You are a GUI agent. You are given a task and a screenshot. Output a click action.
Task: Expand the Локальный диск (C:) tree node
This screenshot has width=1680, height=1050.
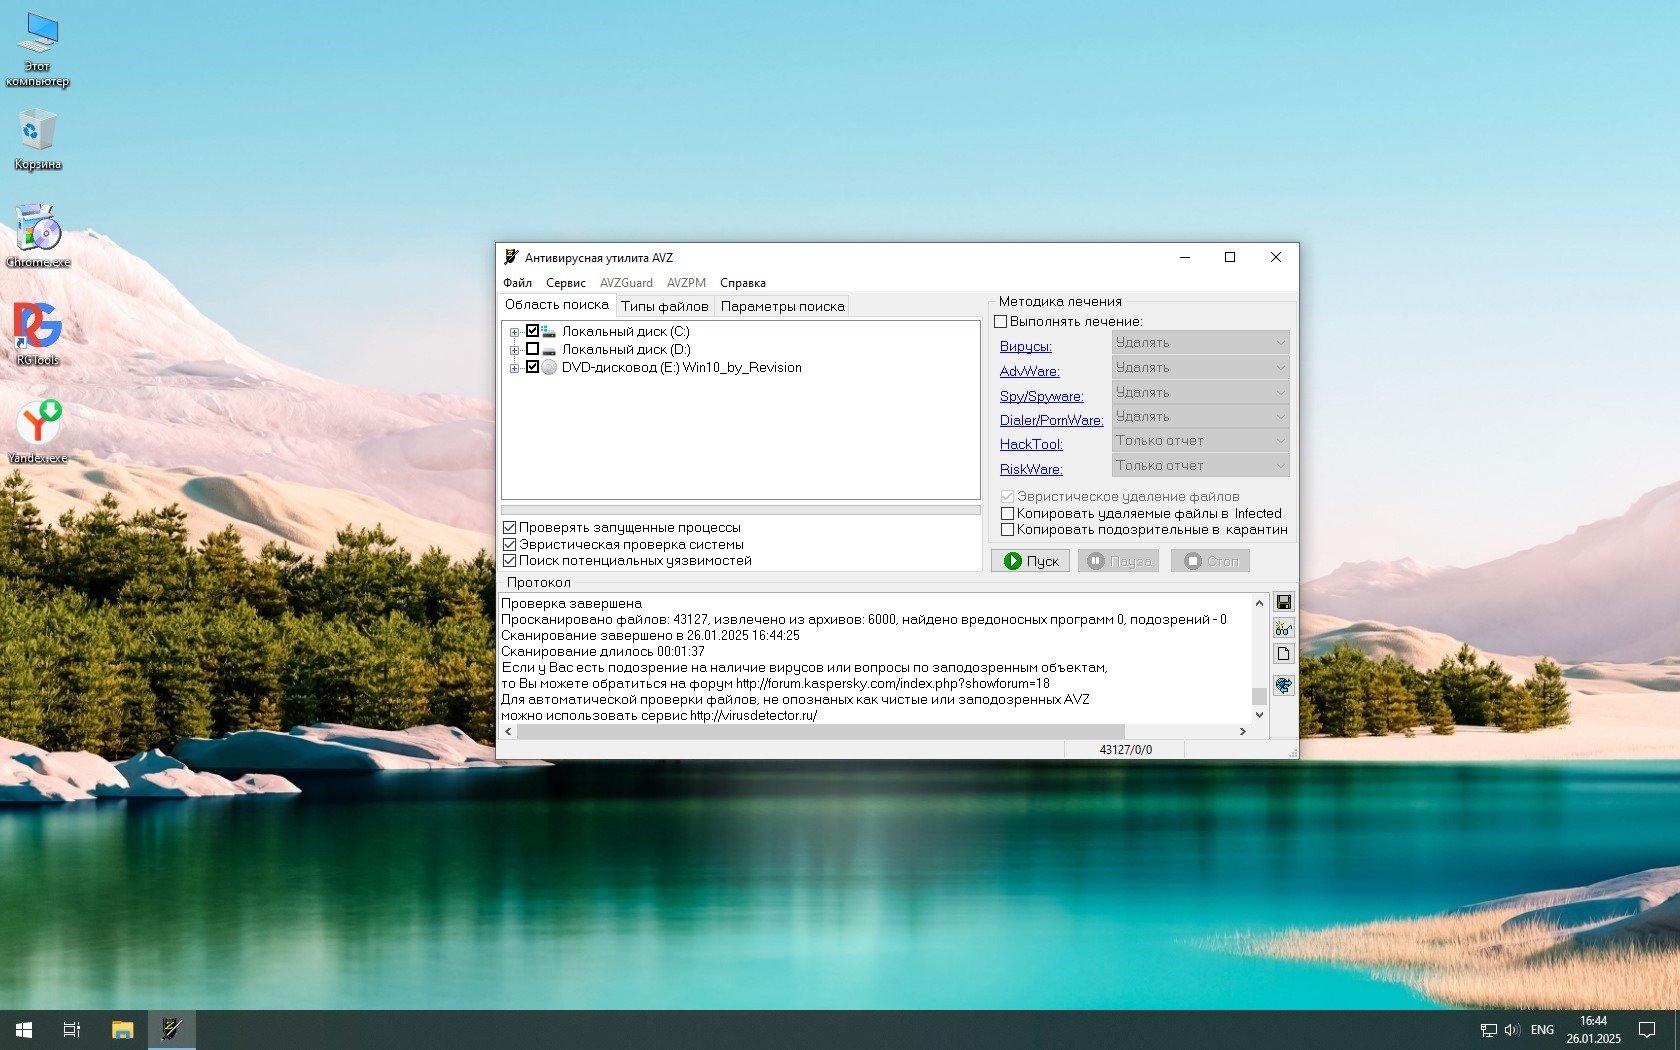(x=514, y=332)
